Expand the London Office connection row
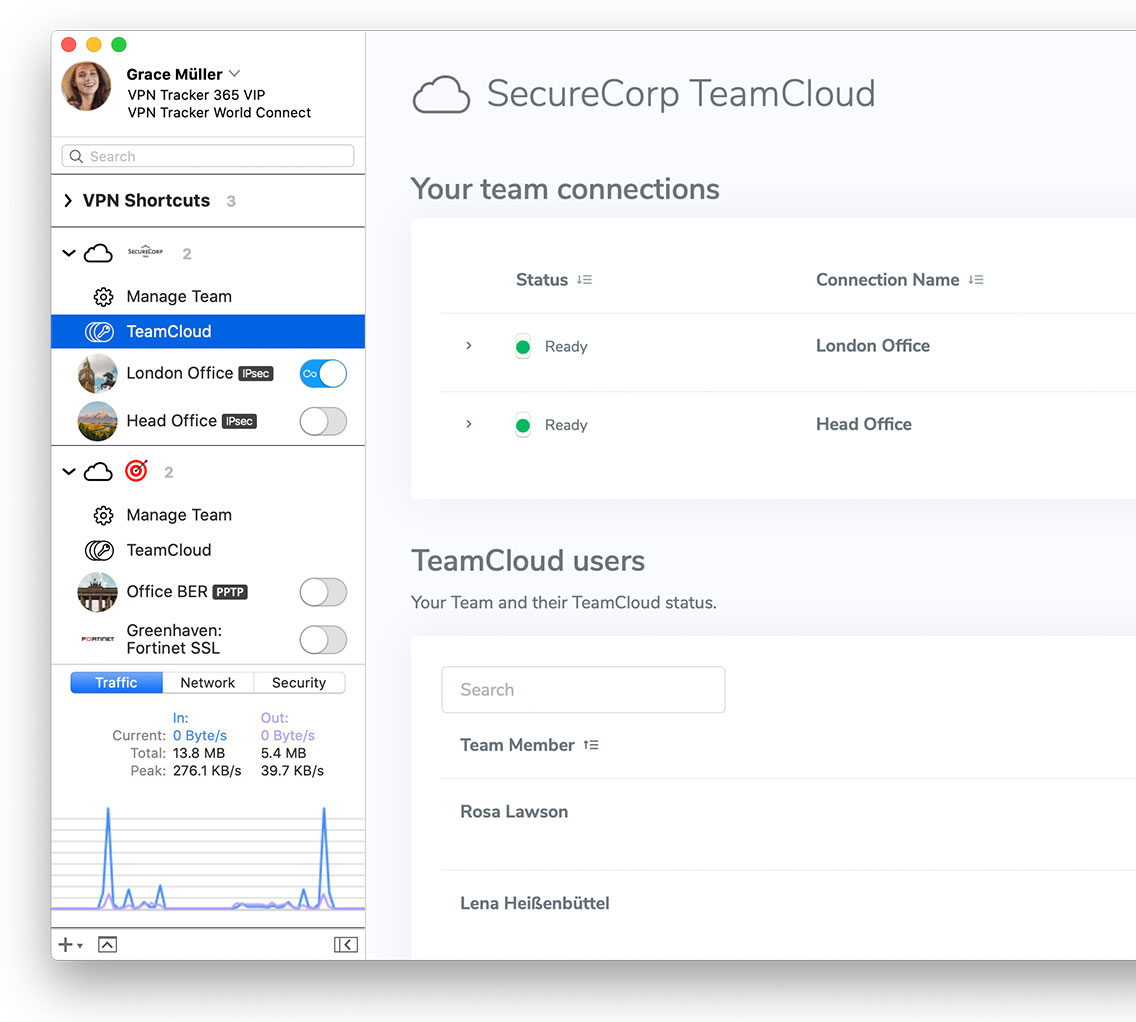This screenshot has height=1022, width=1136. point(469,346)
